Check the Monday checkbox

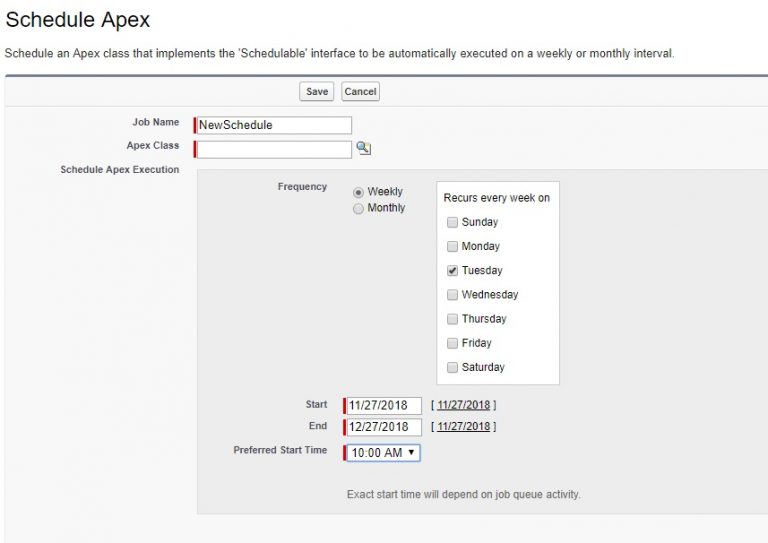click(x=452, y=246)
